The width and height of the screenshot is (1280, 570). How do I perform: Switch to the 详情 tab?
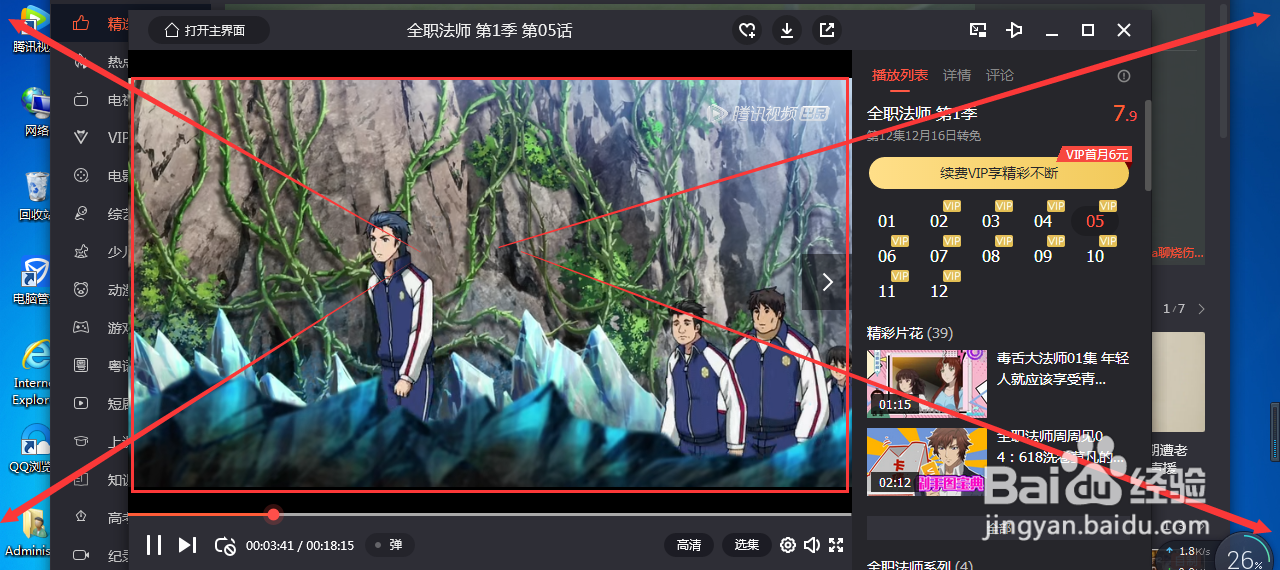click(x=957, y=75)
